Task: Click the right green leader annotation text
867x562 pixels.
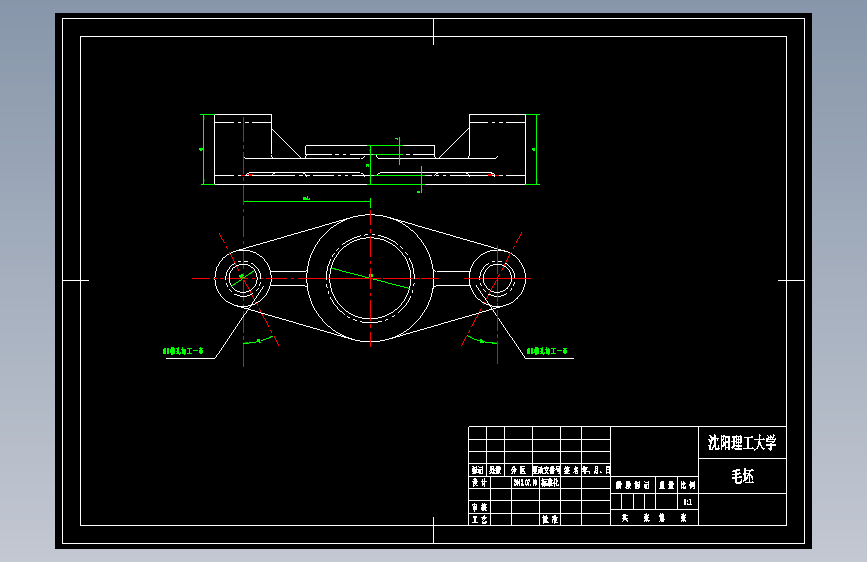Action: pos(547,351)
